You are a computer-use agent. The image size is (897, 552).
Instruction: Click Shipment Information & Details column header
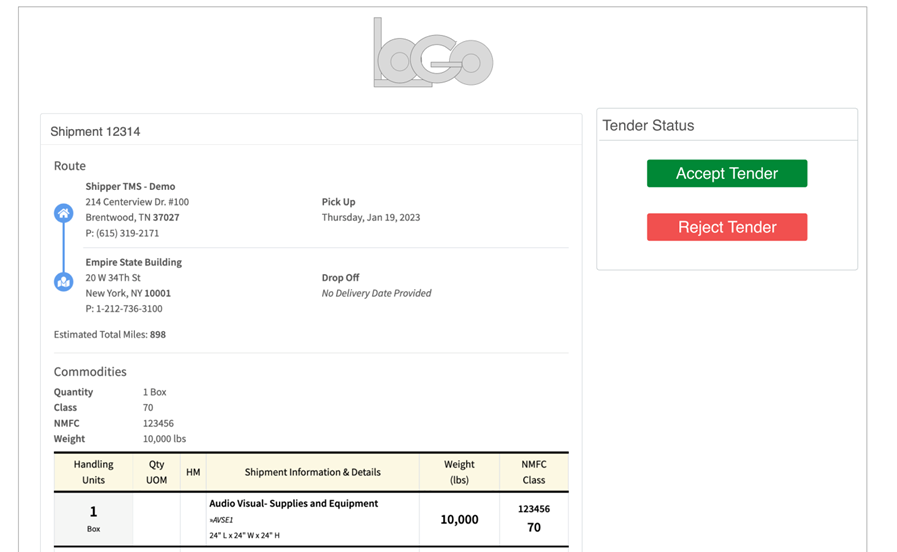[x=313, y=472]
